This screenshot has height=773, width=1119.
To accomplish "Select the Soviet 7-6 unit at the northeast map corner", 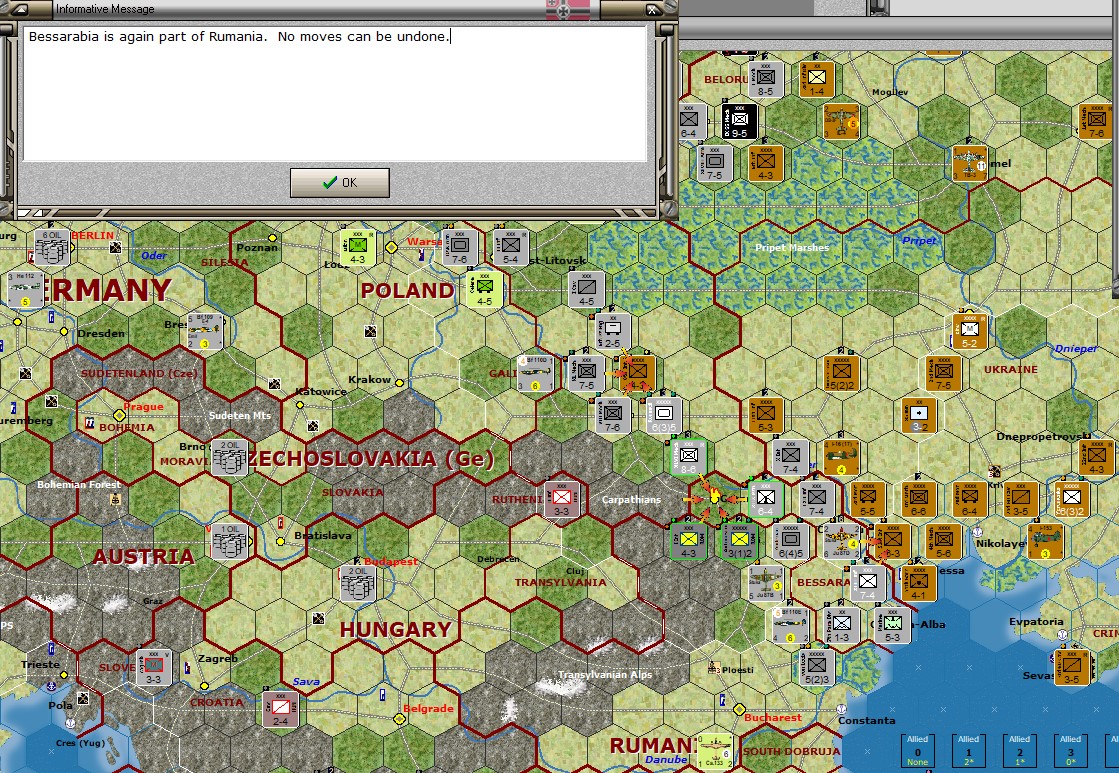I will click(x=1096, y=121).
